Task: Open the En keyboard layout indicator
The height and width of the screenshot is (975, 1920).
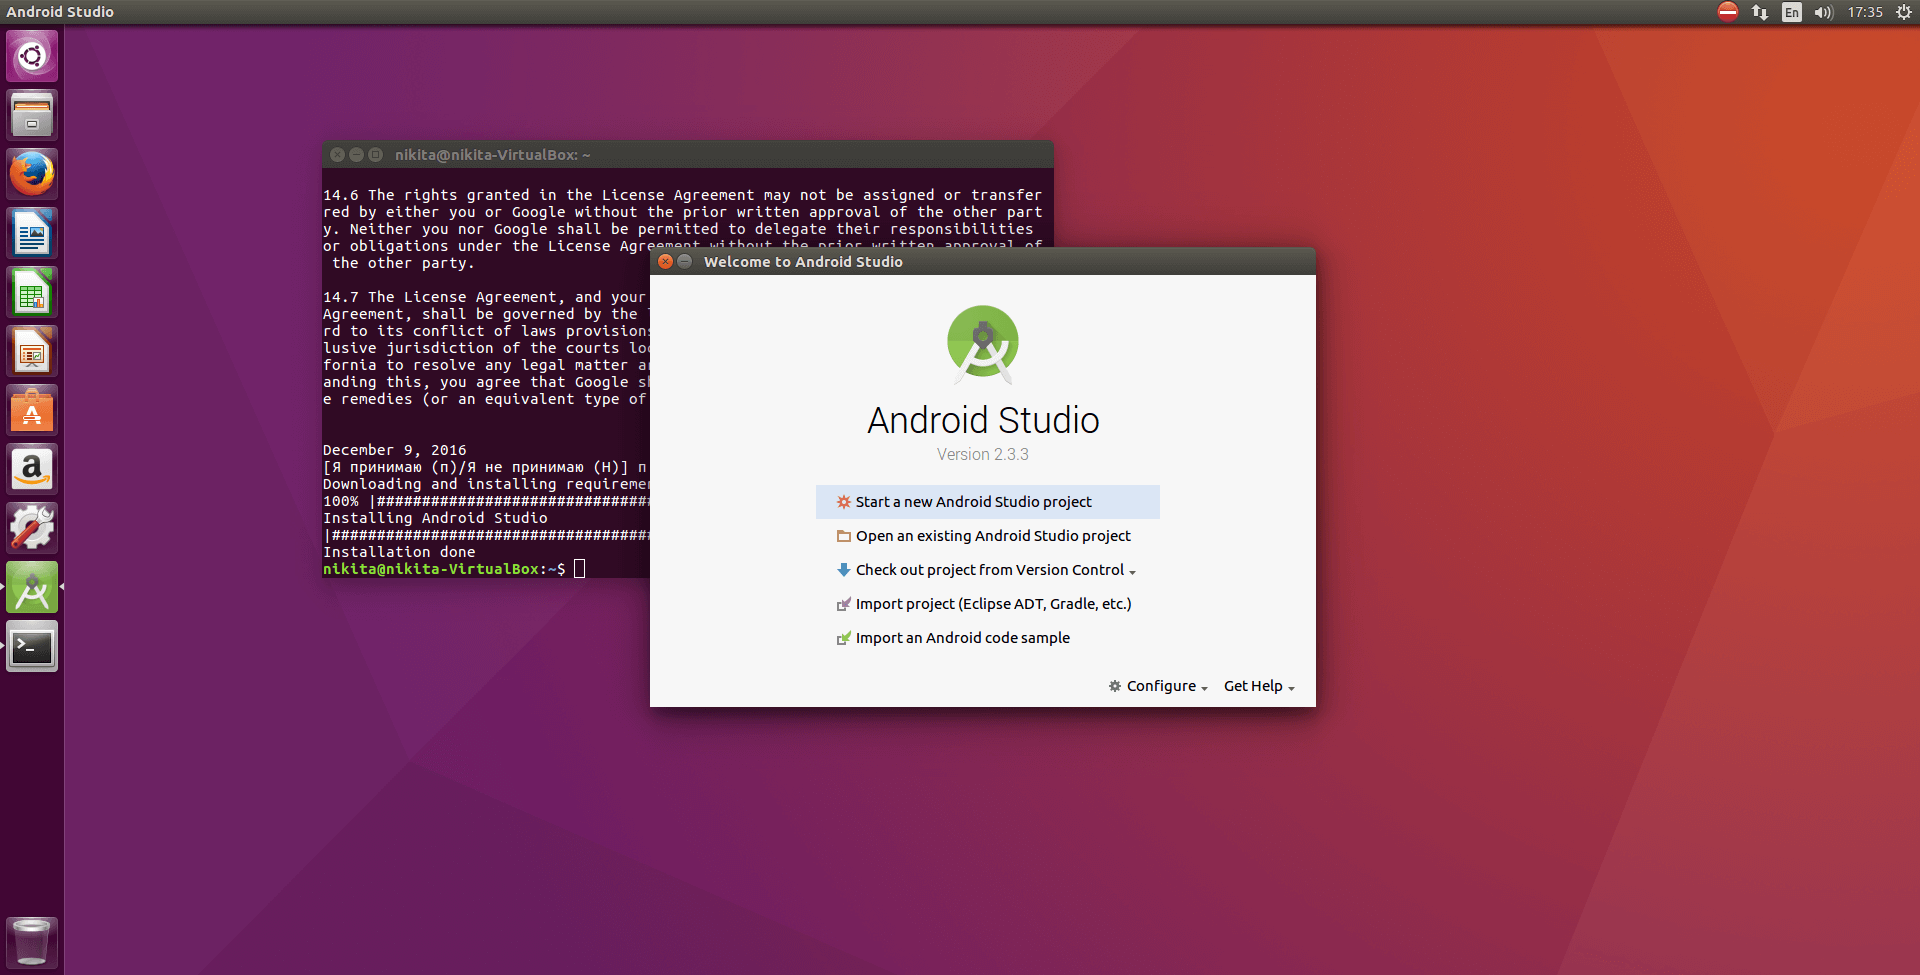Action: click(1792, 12)
